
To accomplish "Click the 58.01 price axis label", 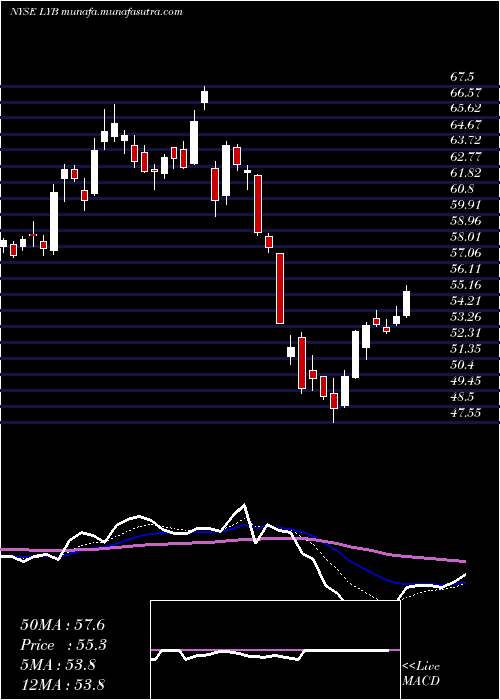I will pos(465,237).
